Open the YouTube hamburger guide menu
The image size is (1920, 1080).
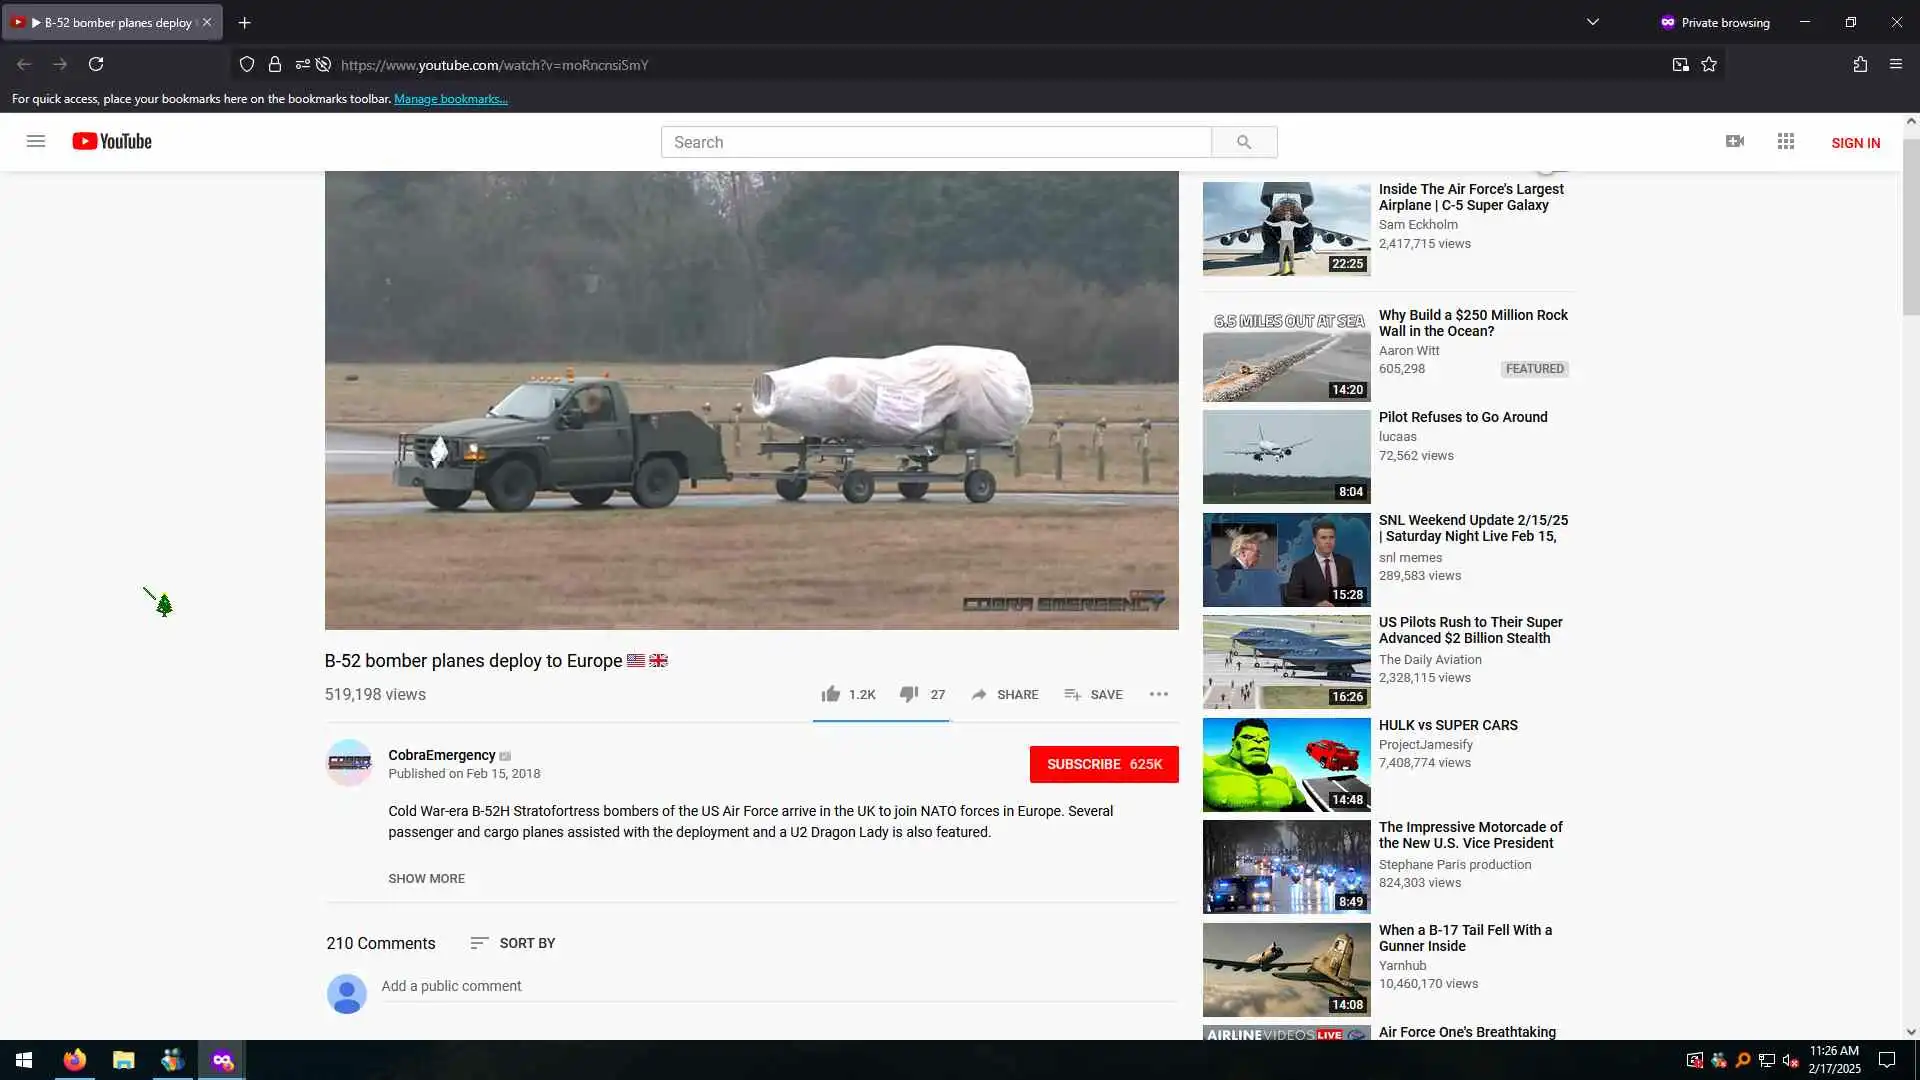36,141
